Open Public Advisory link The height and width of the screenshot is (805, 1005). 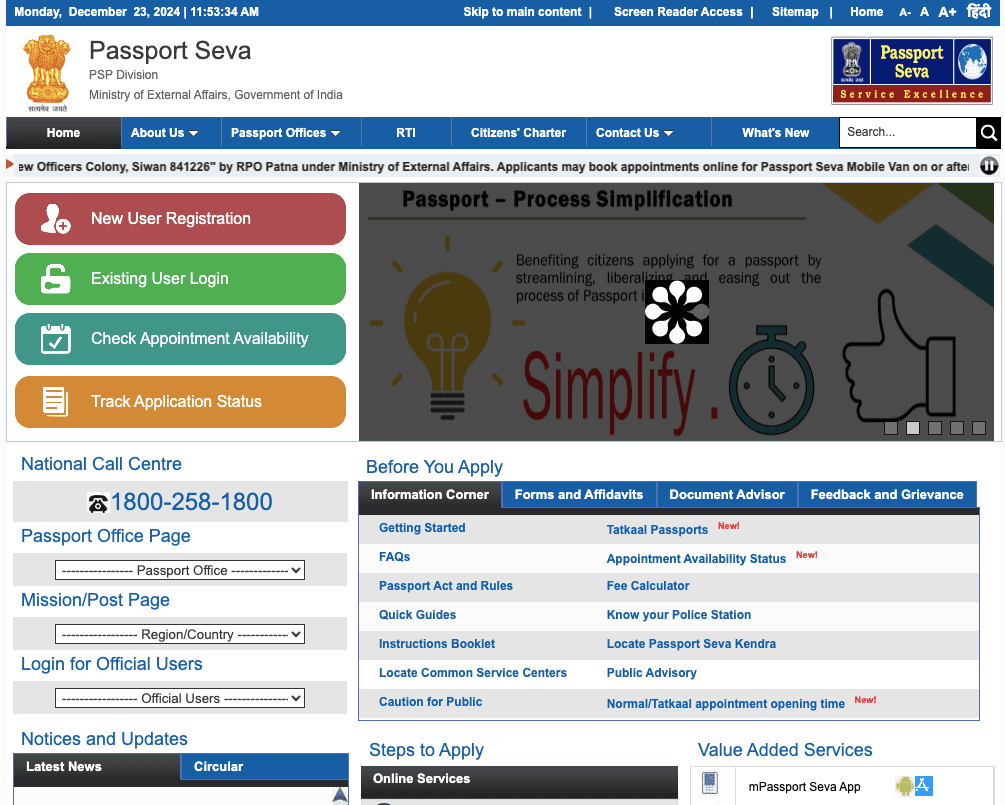[651, 672]
